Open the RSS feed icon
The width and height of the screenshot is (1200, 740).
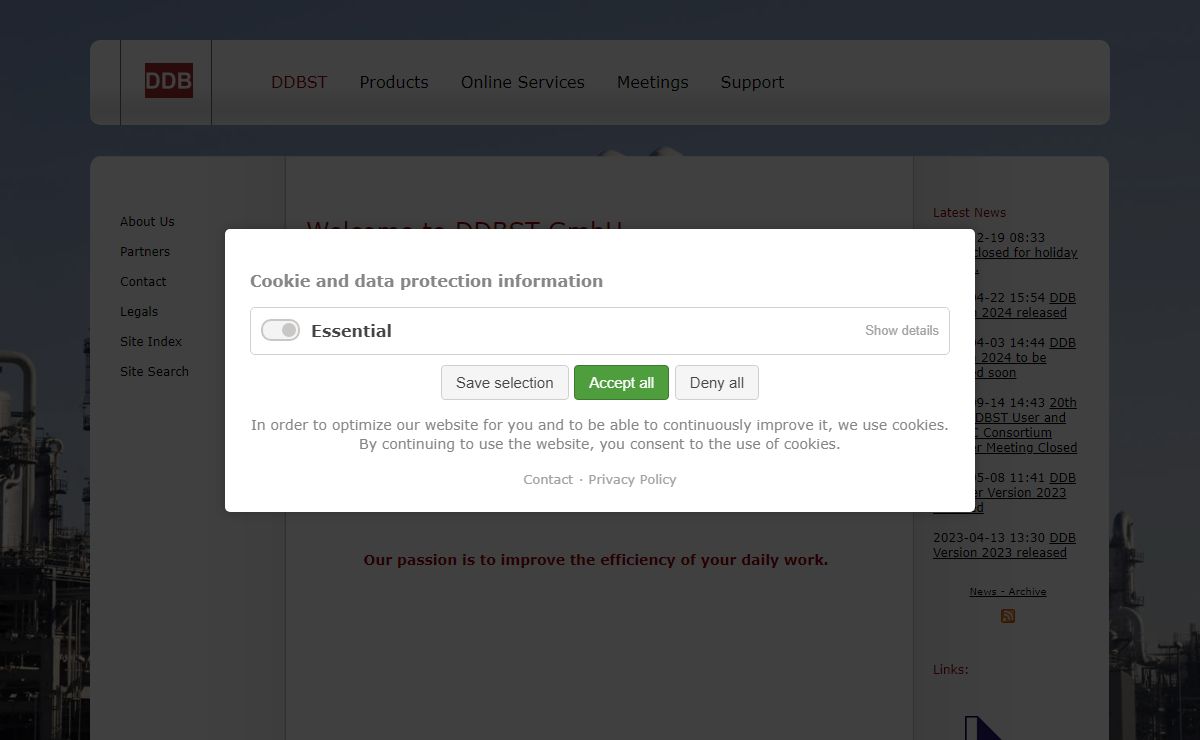point(1008,616)
